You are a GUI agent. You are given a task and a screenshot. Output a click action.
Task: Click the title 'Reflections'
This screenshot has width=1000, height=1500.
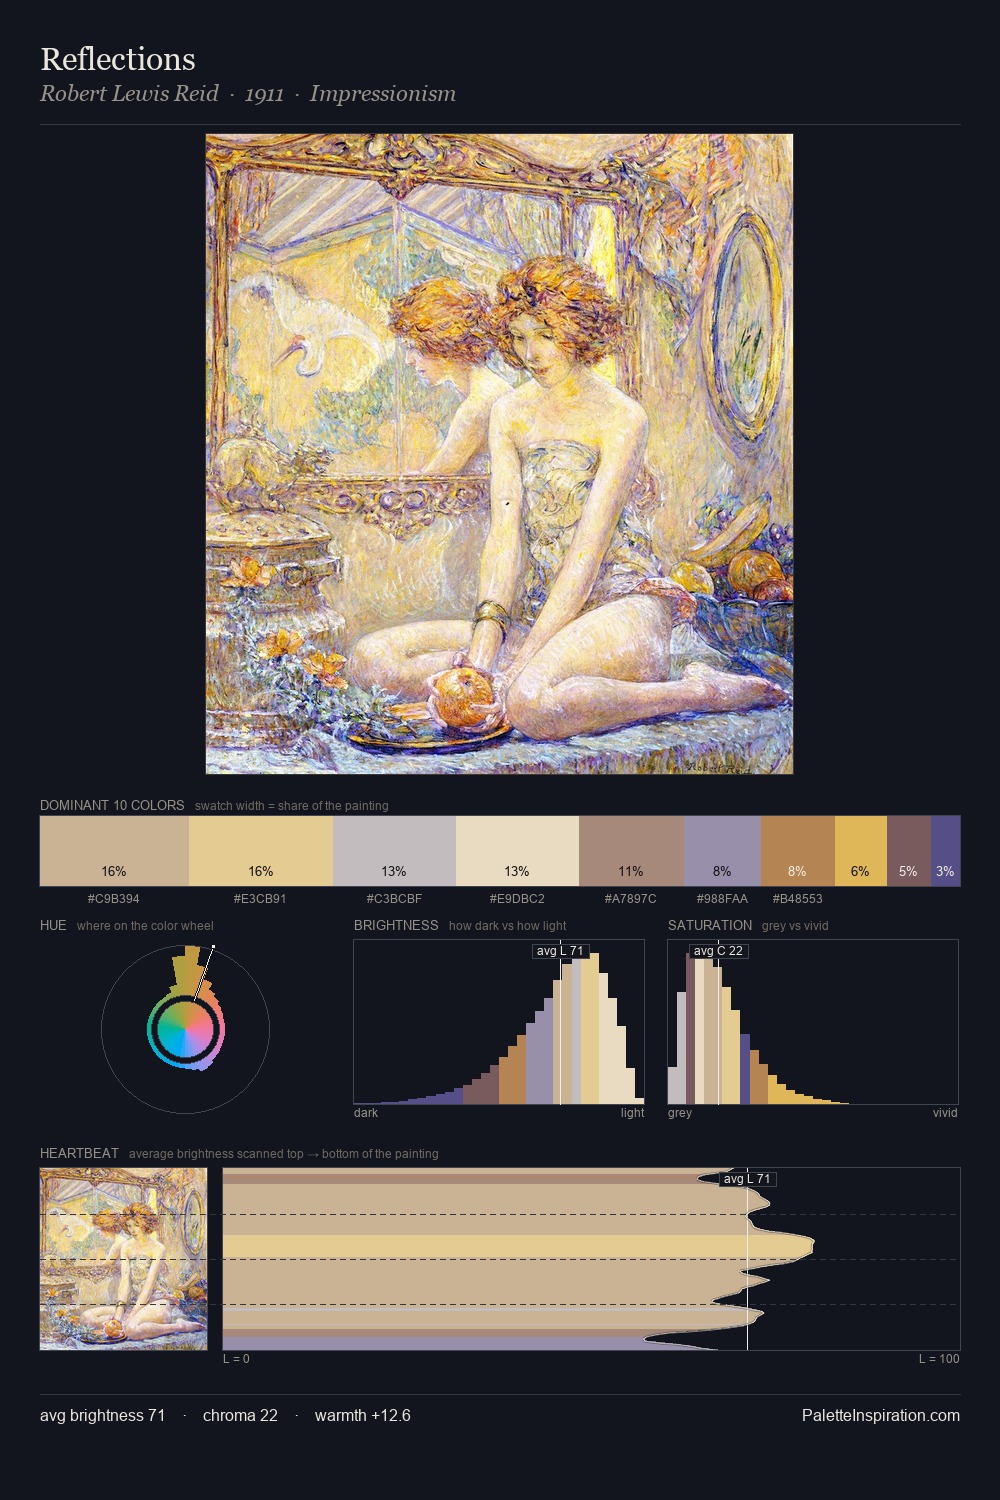[118, 59]
